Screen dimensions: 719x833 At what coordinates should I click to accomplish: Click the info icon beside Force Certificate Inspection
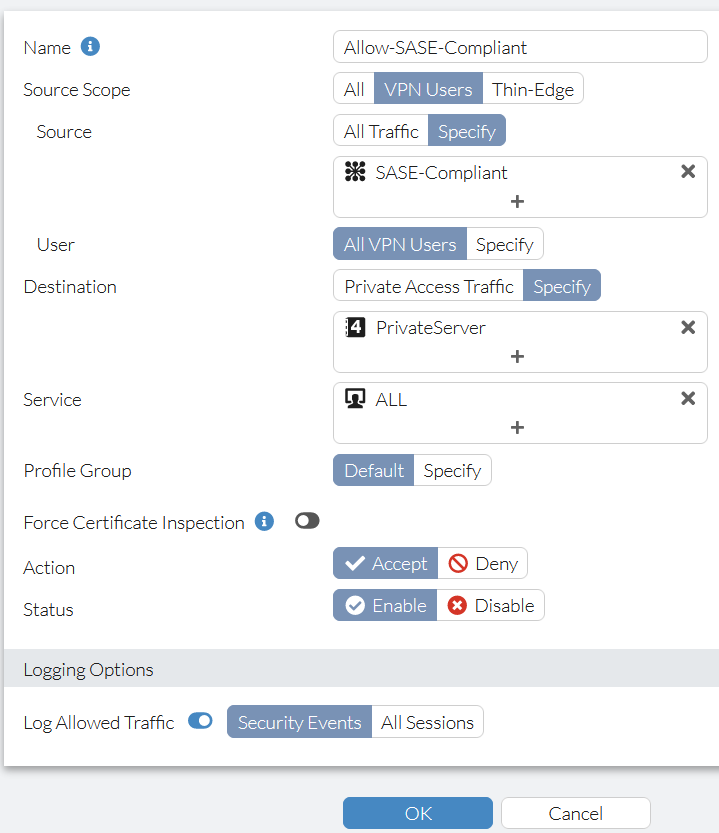coord(264,522)
